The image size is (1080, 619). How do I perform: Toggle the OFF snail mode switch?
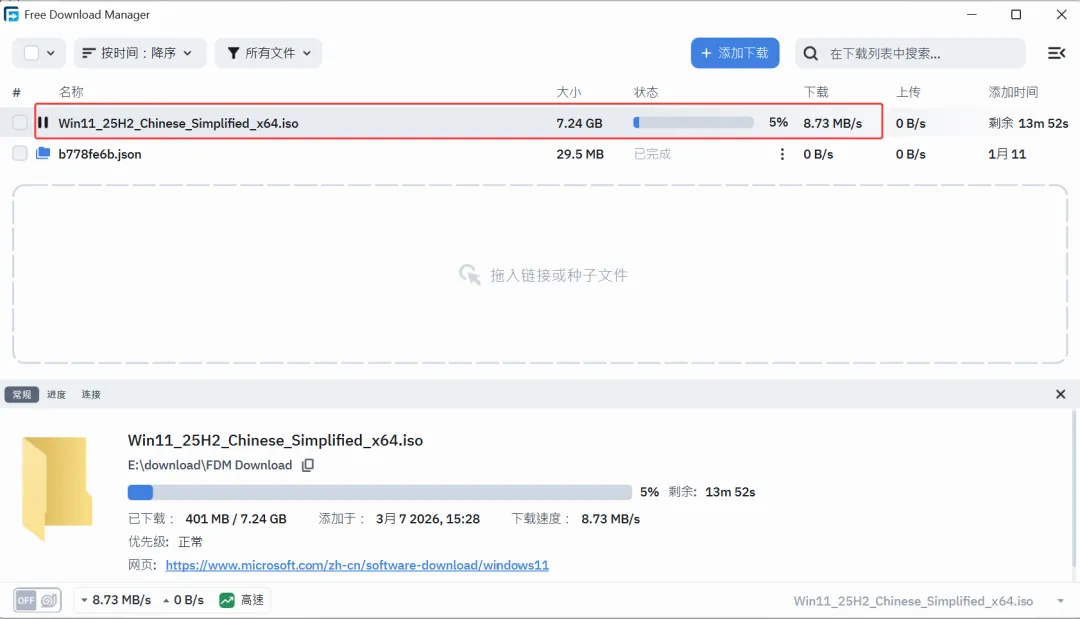[x=37, y=600]
